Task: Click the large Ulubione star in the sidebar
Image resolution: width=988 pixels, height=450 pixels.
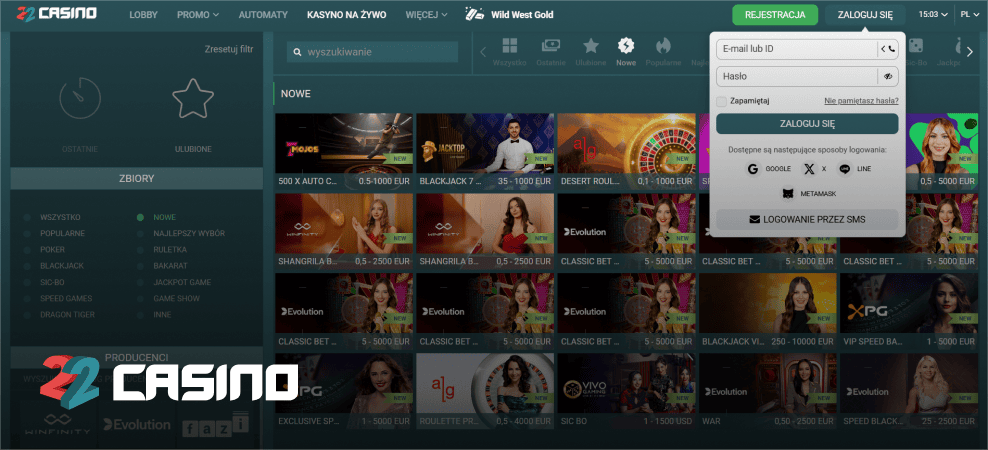Action: tap(193, 98)
